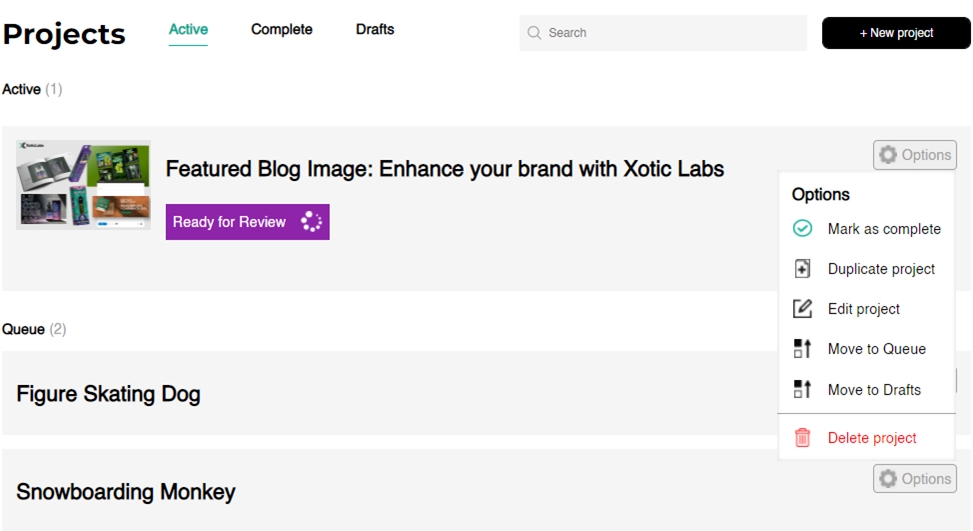Image resolution: width=973 pixels, height=531 pixels.
Task: Open Options dropdown for Xotic Labs project
Action: coord(915,154)
